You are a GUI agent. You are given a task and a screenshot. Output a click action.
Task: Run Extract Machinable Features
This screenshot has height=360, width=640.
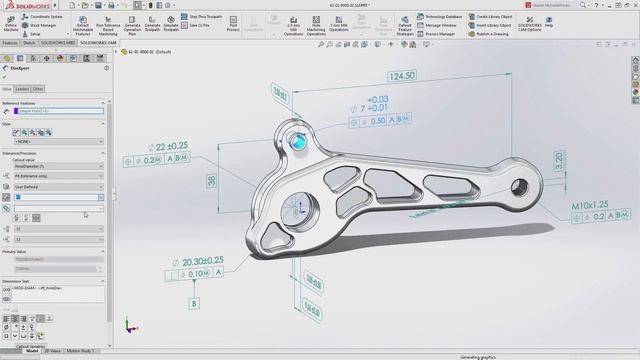[x=83, y=26]
